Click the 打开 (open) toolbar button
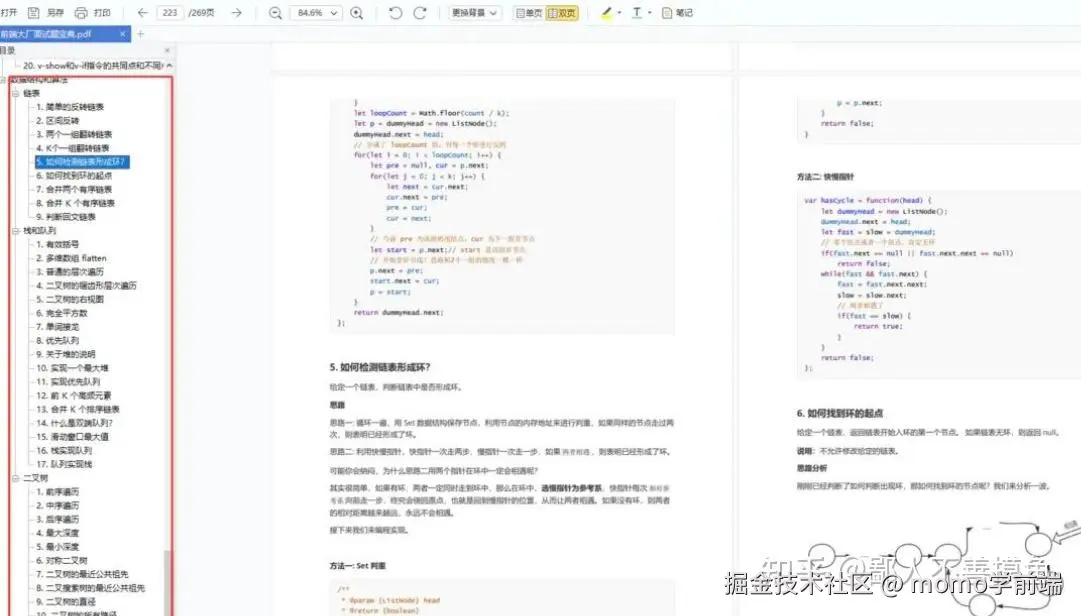 (x=9, y=12)
